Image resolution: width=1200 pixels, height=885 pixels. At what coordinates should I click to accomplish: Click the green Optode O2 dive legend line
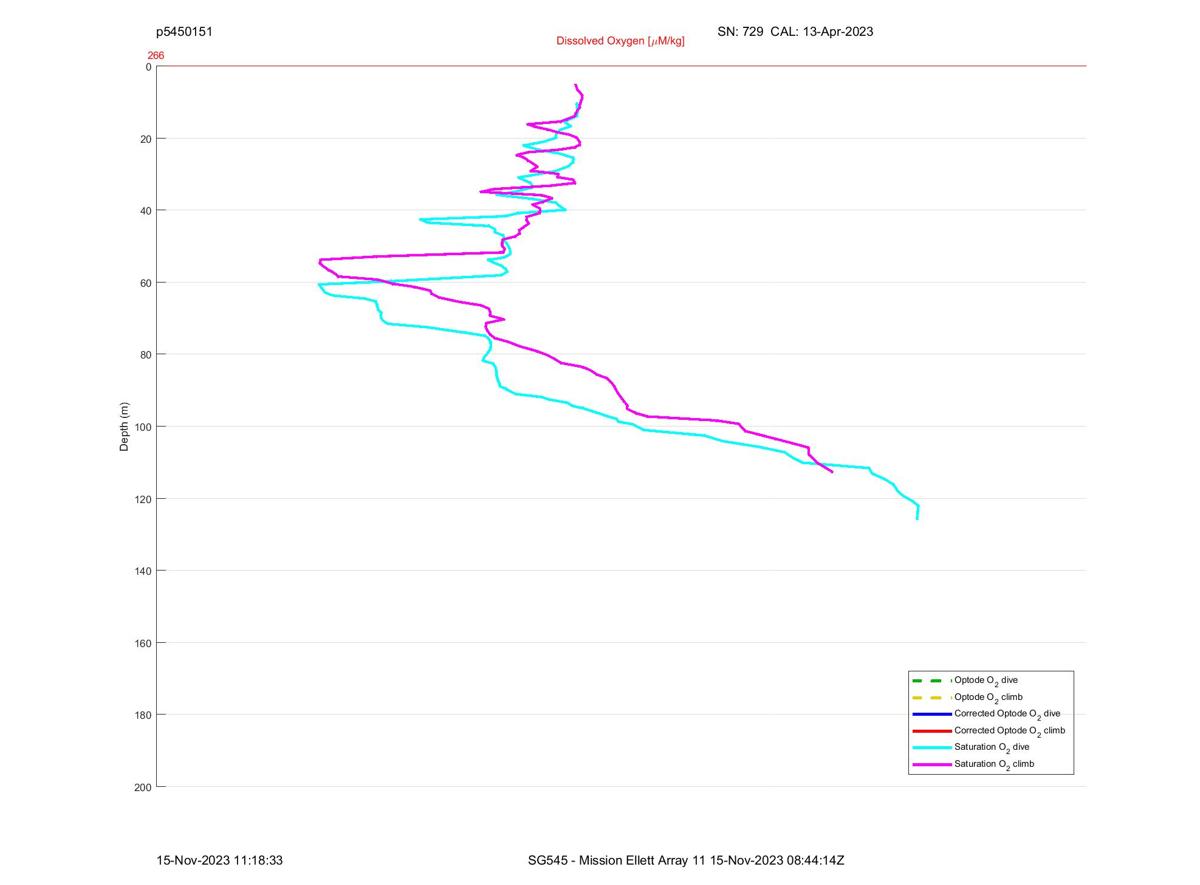[931, 680]
